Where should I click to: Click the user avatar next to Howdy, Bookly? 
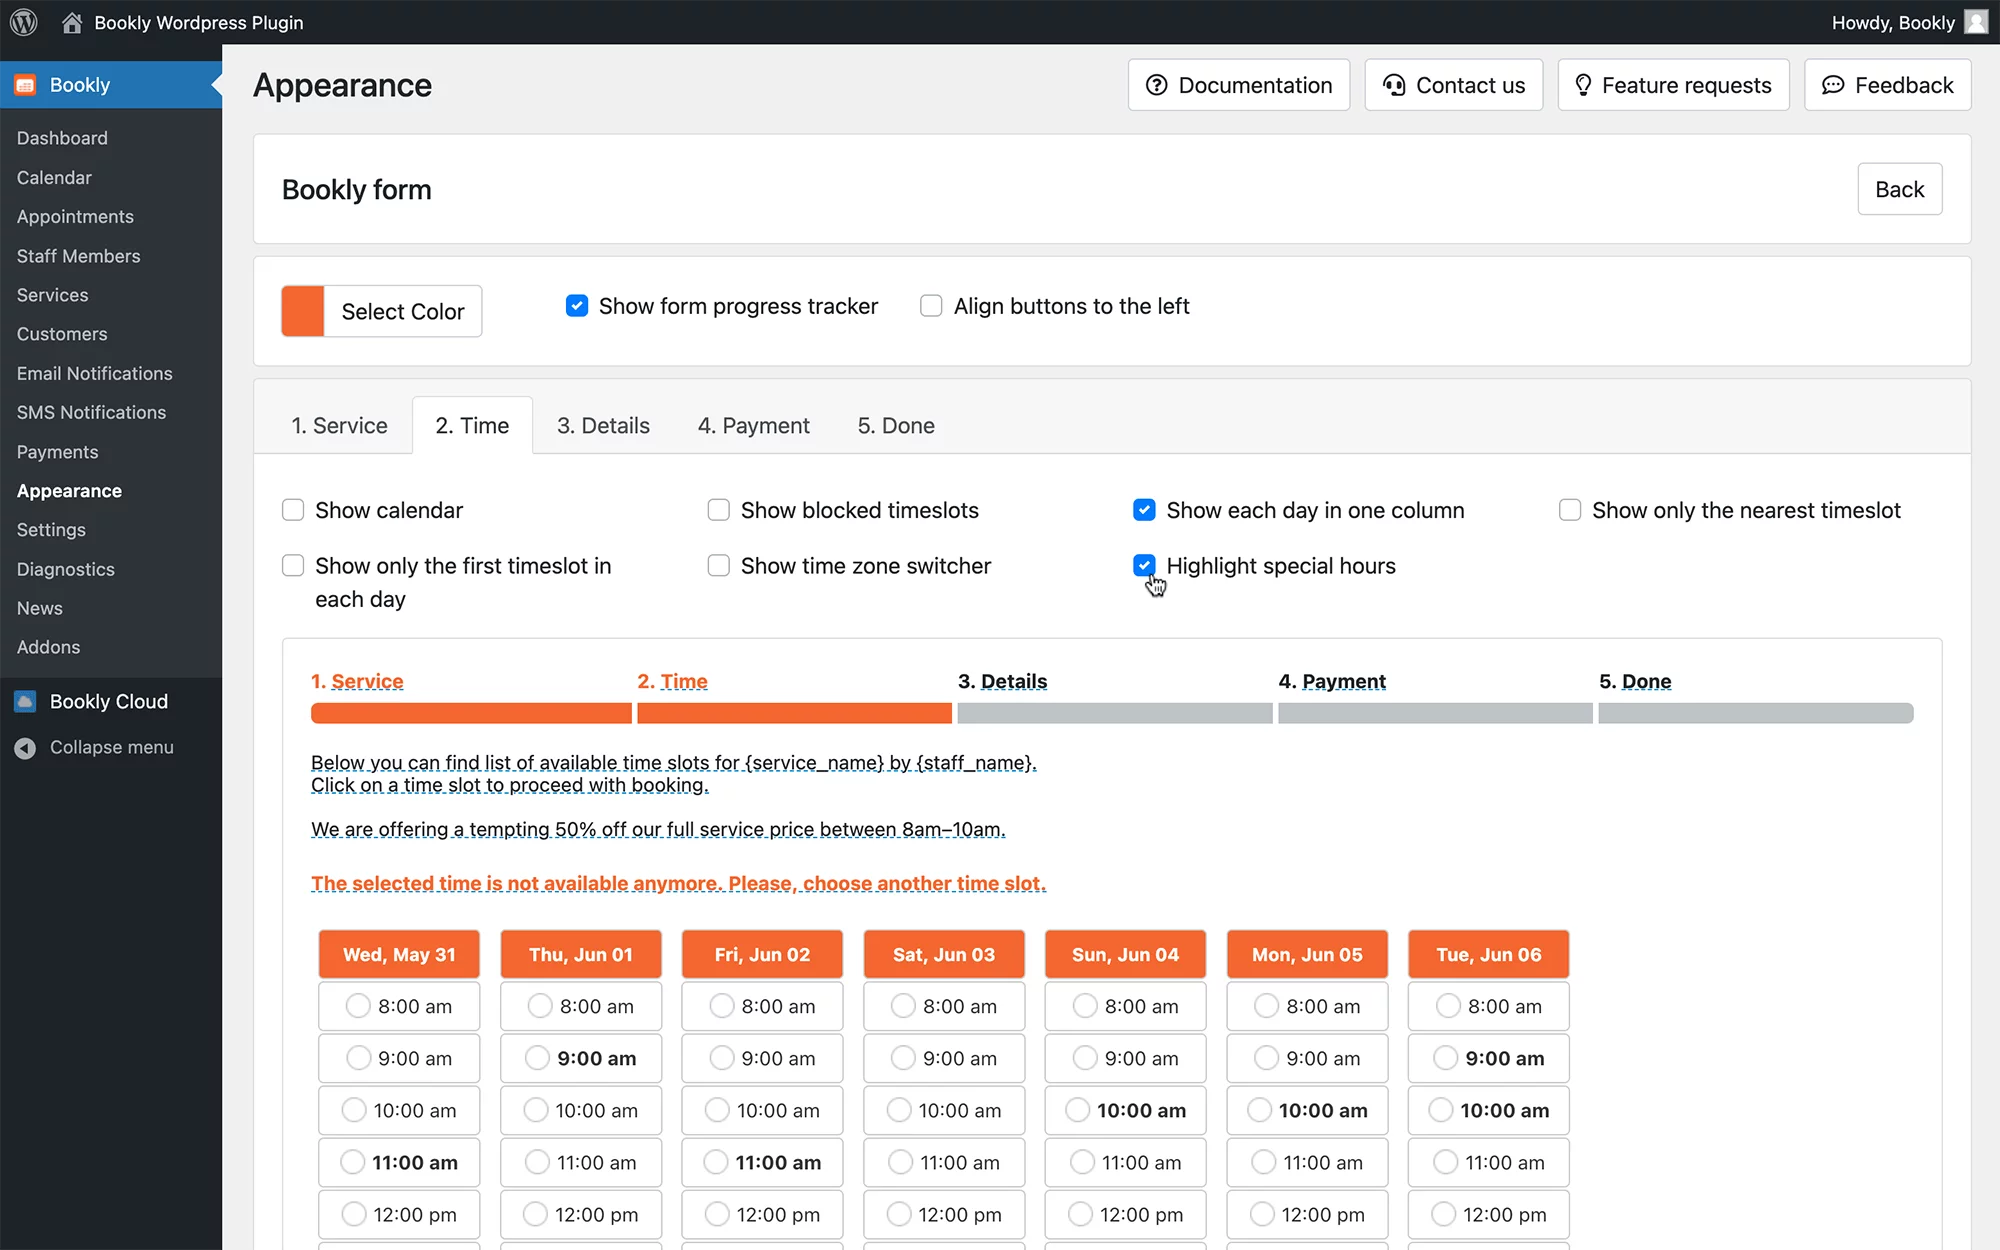point(1976,22)
